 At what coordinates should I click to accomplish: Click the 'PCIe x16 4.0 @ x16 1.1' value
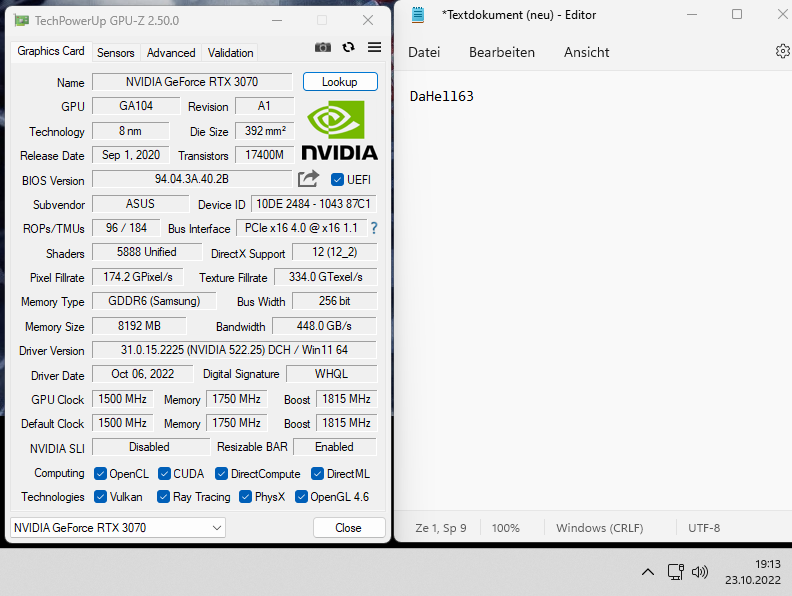tap(301, 228)
